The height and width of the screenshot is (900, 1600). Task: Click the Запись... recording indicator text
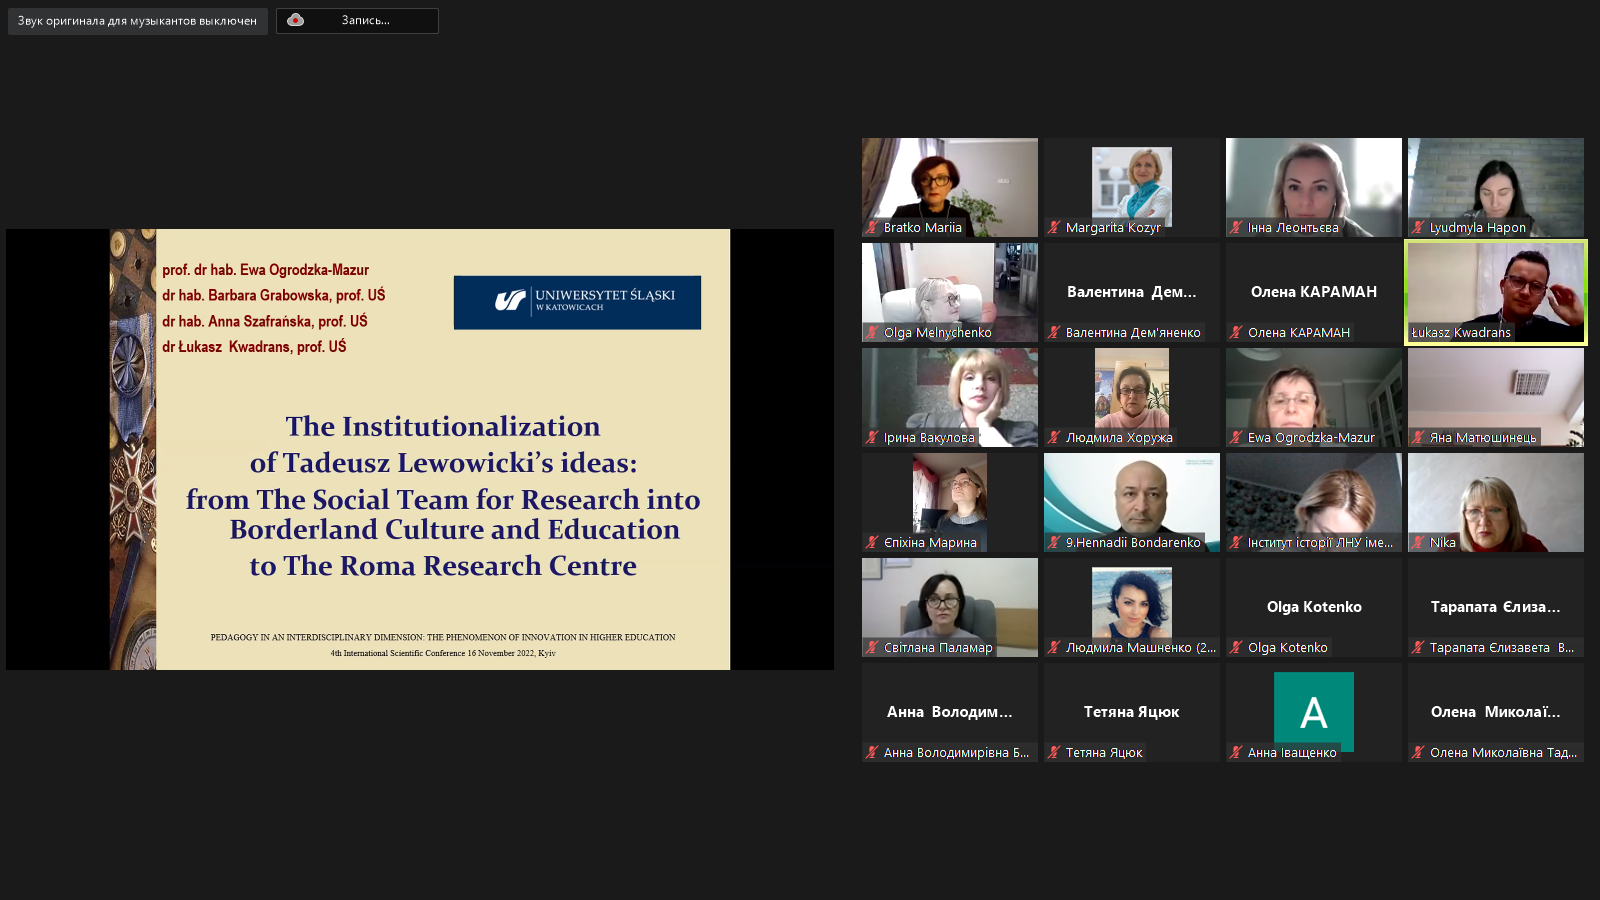pyautogui.click(x=365, y=21)
